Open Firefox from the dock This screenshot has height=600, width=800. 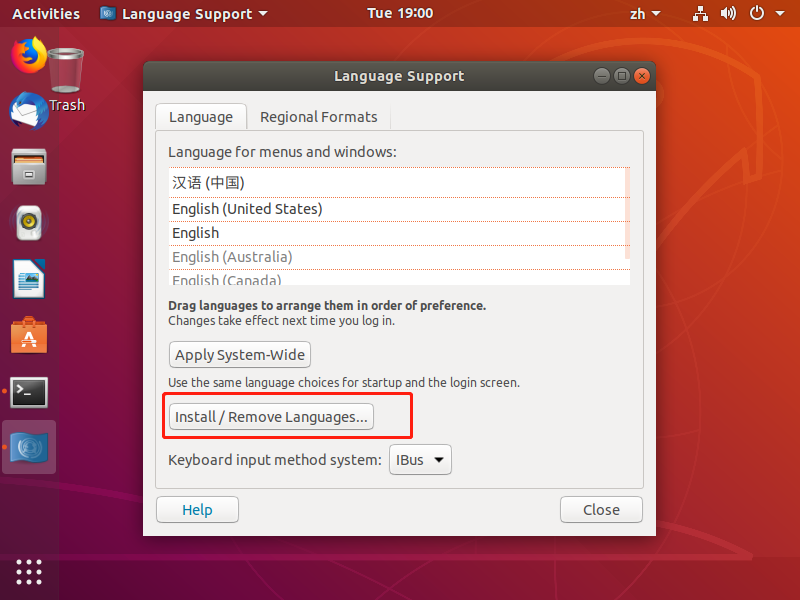[29, 55]
